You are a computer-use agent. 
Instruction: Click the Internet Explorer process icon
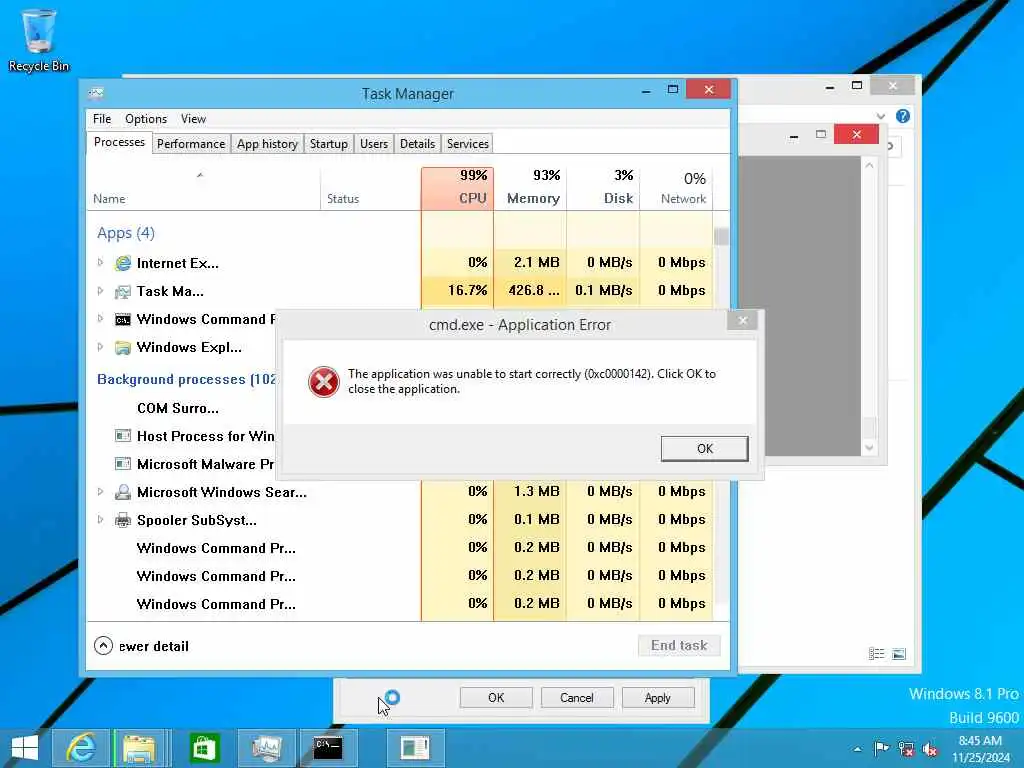[x=123, y=263]
